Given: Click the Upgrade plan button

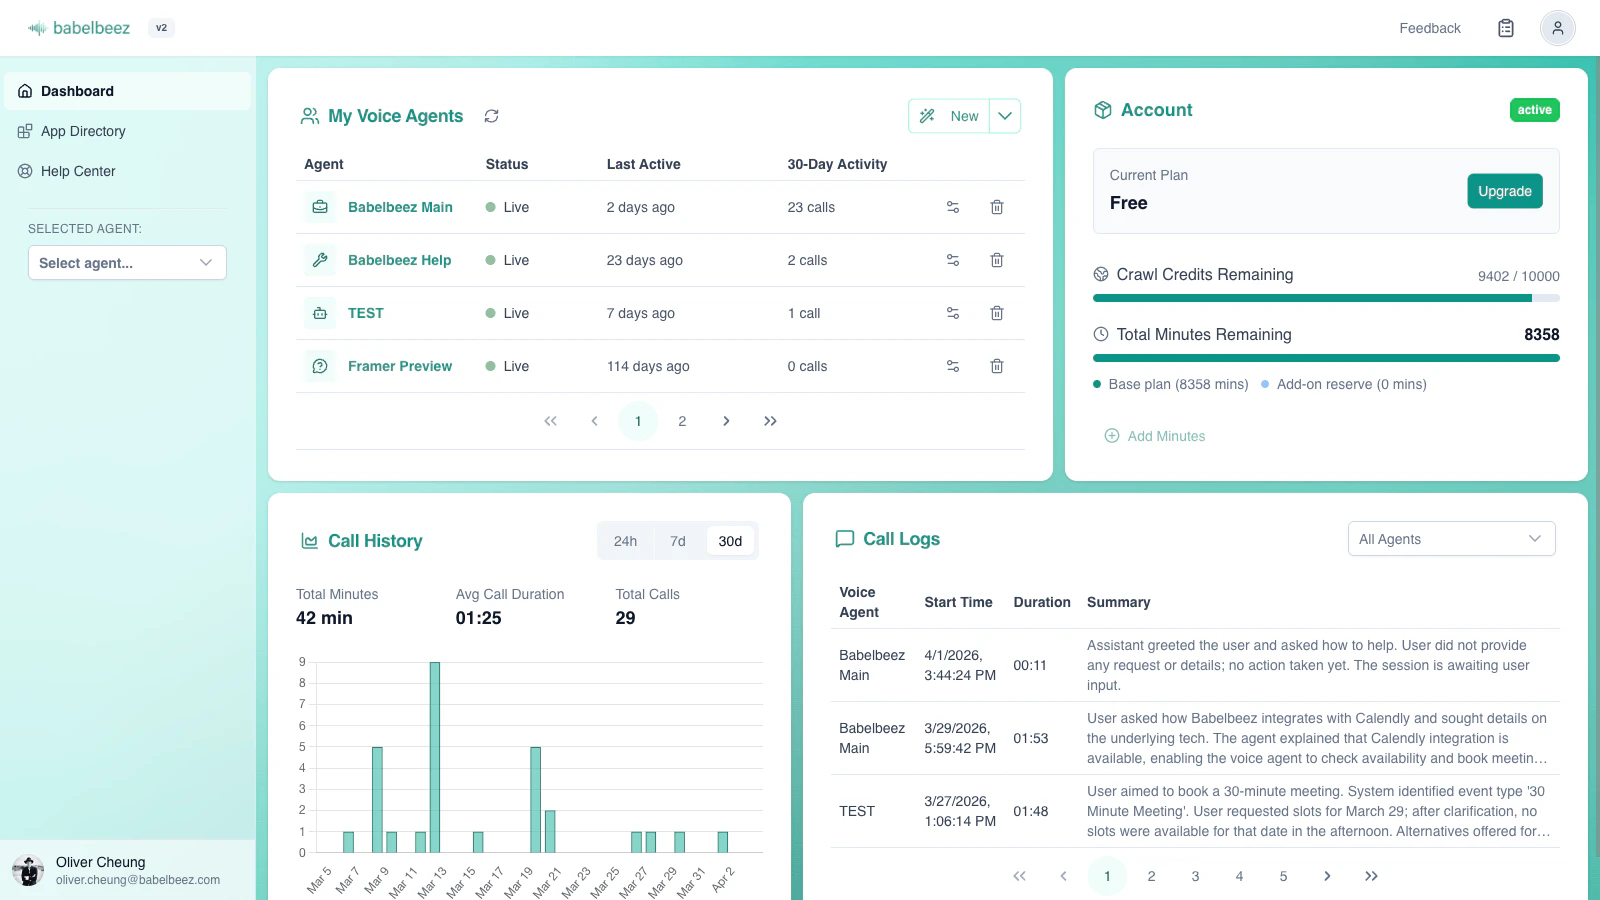Looking at the screenshot, I should point(1505,191).
